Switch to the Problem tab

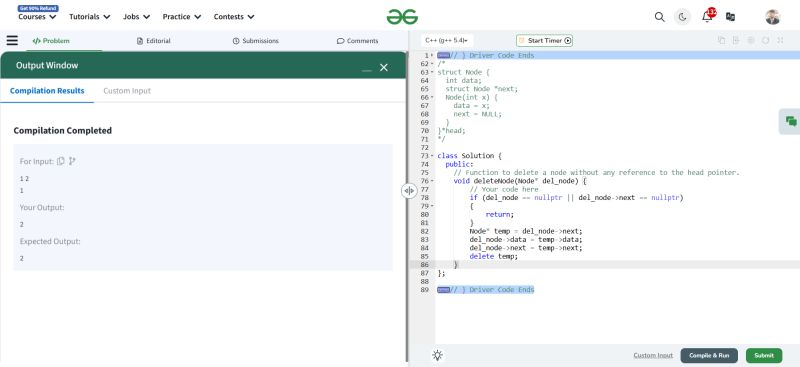[x=51, y=41]
